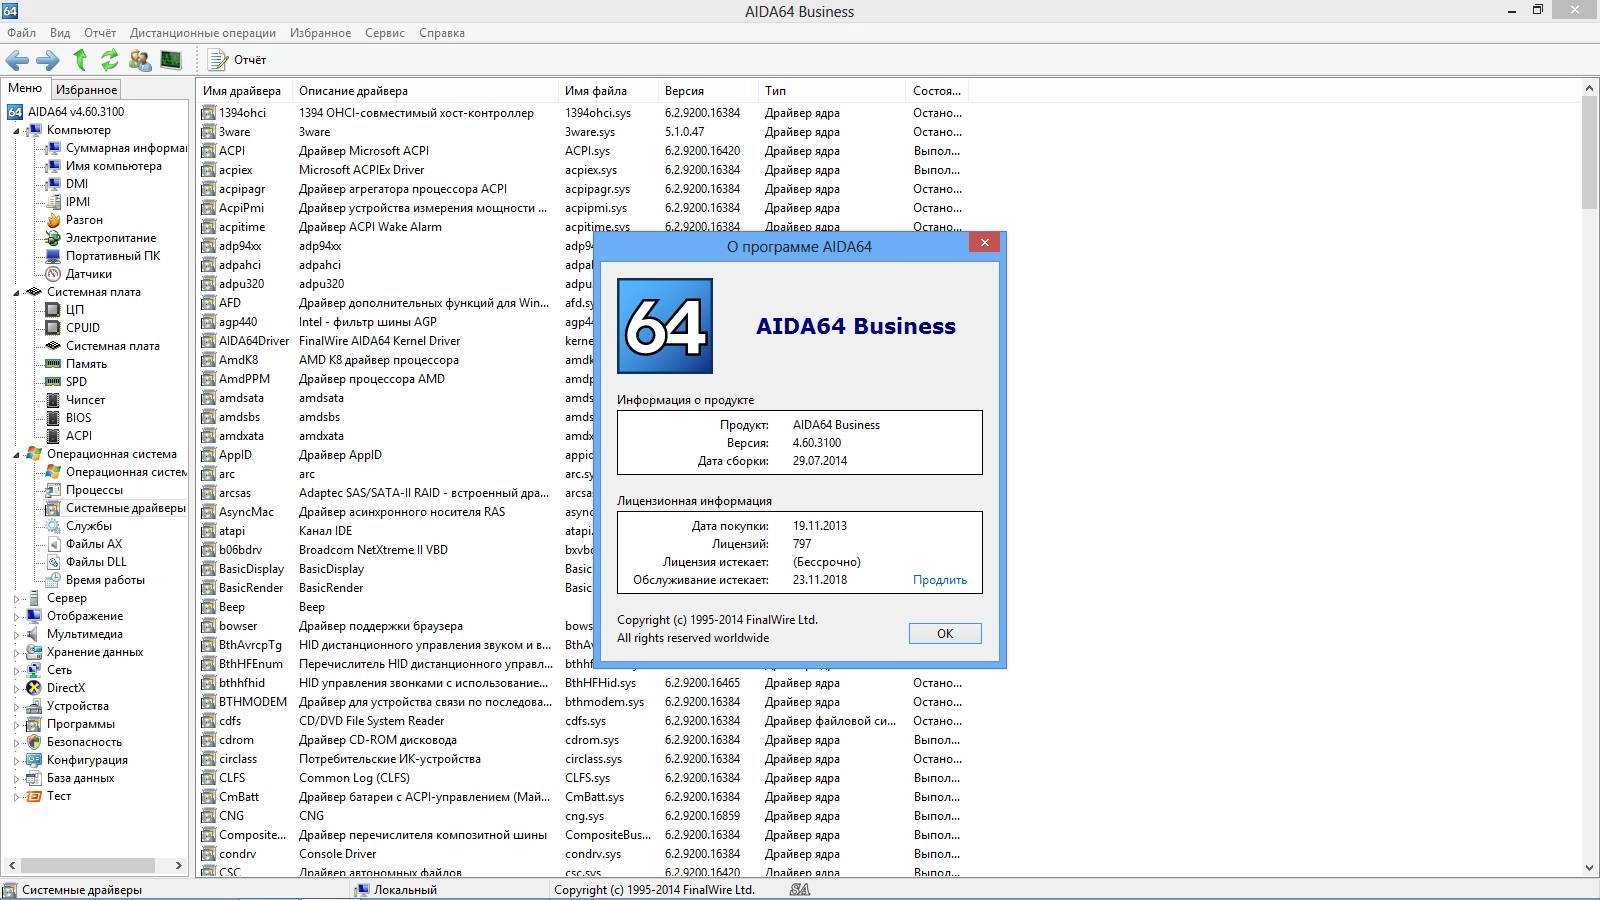Switch to the Меню sidebar tab

25,88
